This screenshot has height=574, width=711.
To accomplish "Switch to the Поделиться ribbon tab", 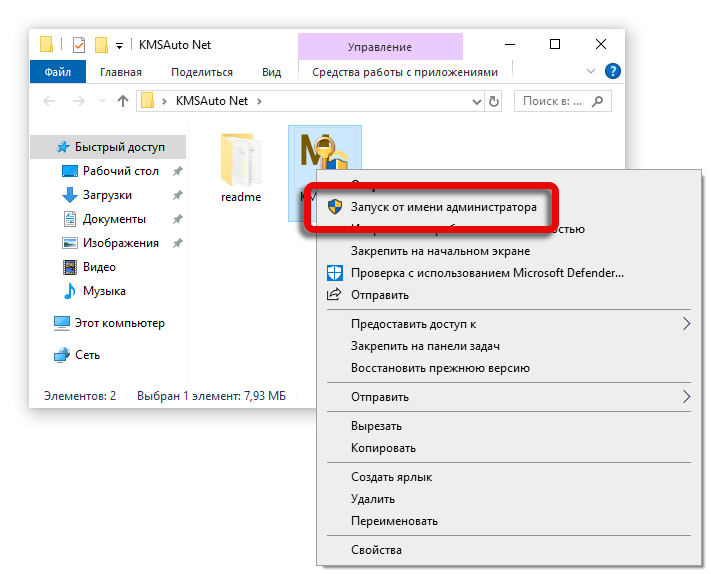I will (x=202, y=72).
